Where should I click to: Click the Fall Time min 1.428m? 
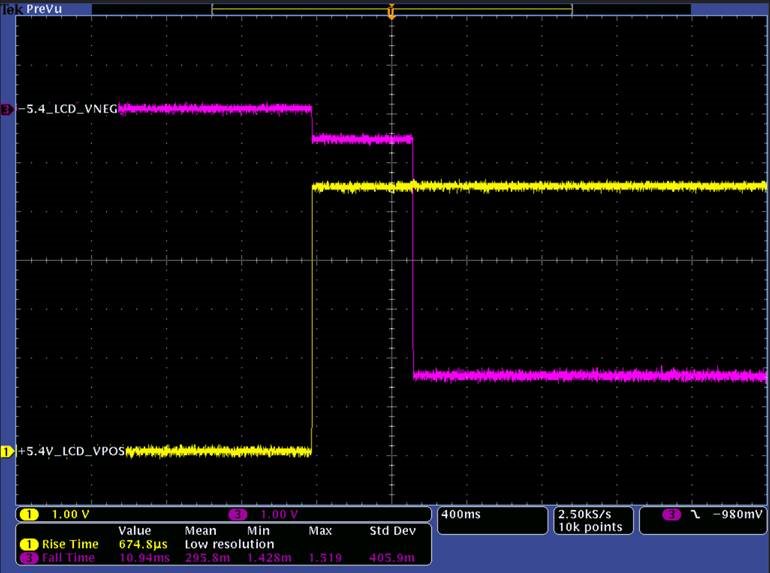click(x=269, y=558)
